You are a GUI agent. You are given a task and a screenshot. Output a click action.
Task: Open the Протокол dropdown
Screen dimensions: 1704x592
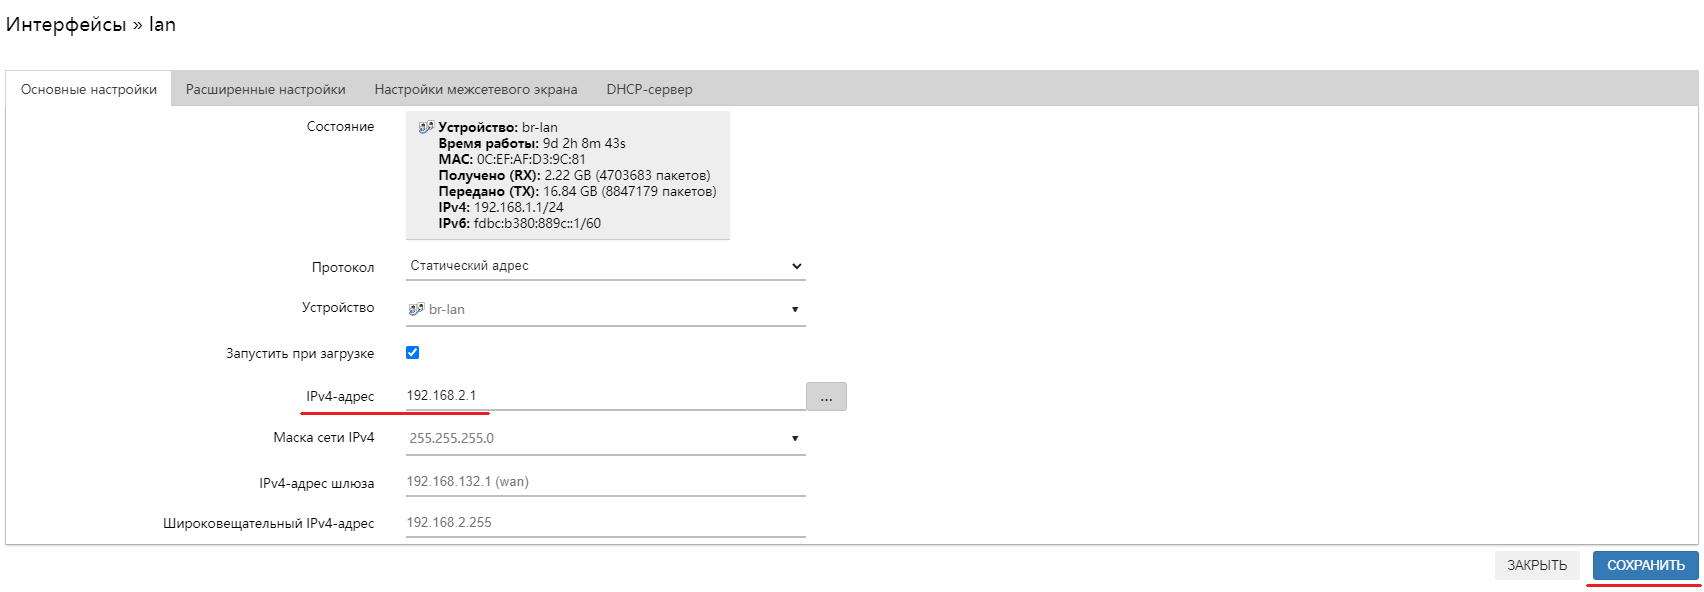[x=605, y=266]
